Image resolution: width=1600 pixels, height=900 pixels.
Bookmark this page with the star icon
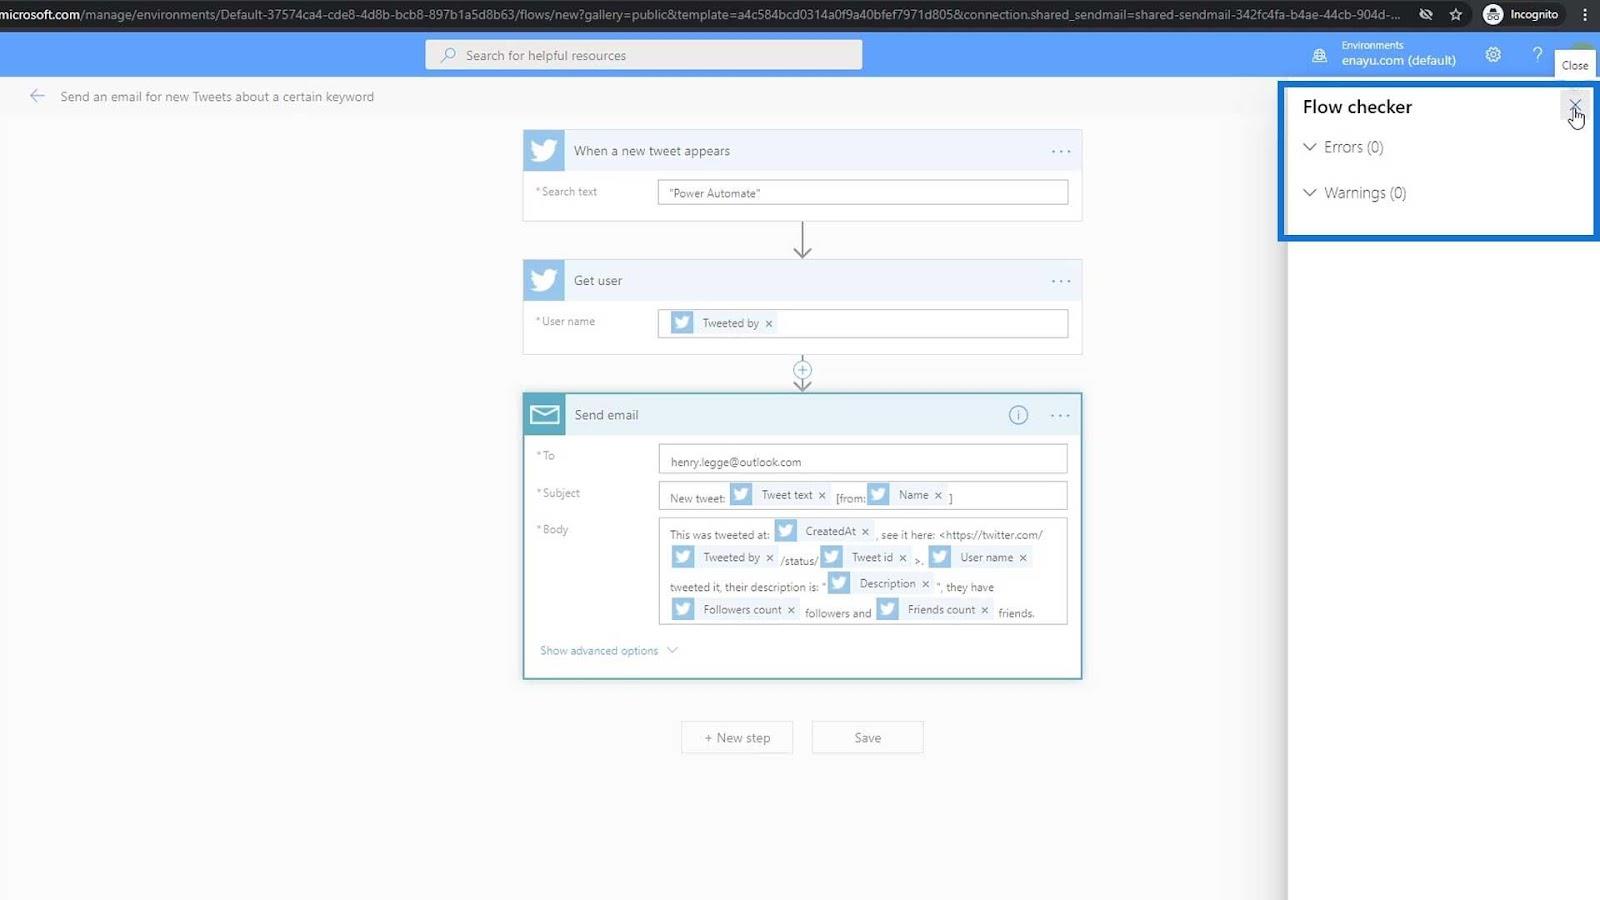pyautogui.click(x=1456, y=14)
